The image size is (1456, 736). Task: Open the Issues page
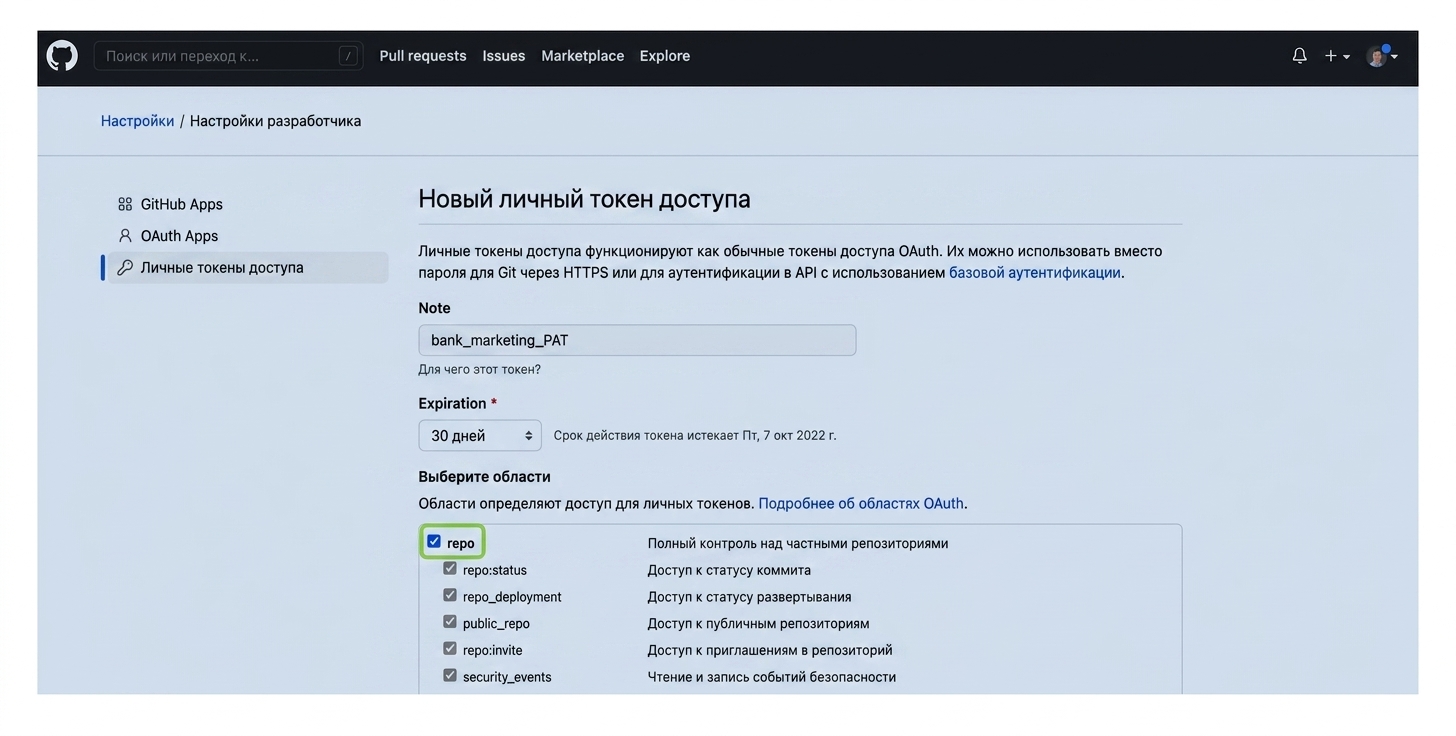point(504,56)
